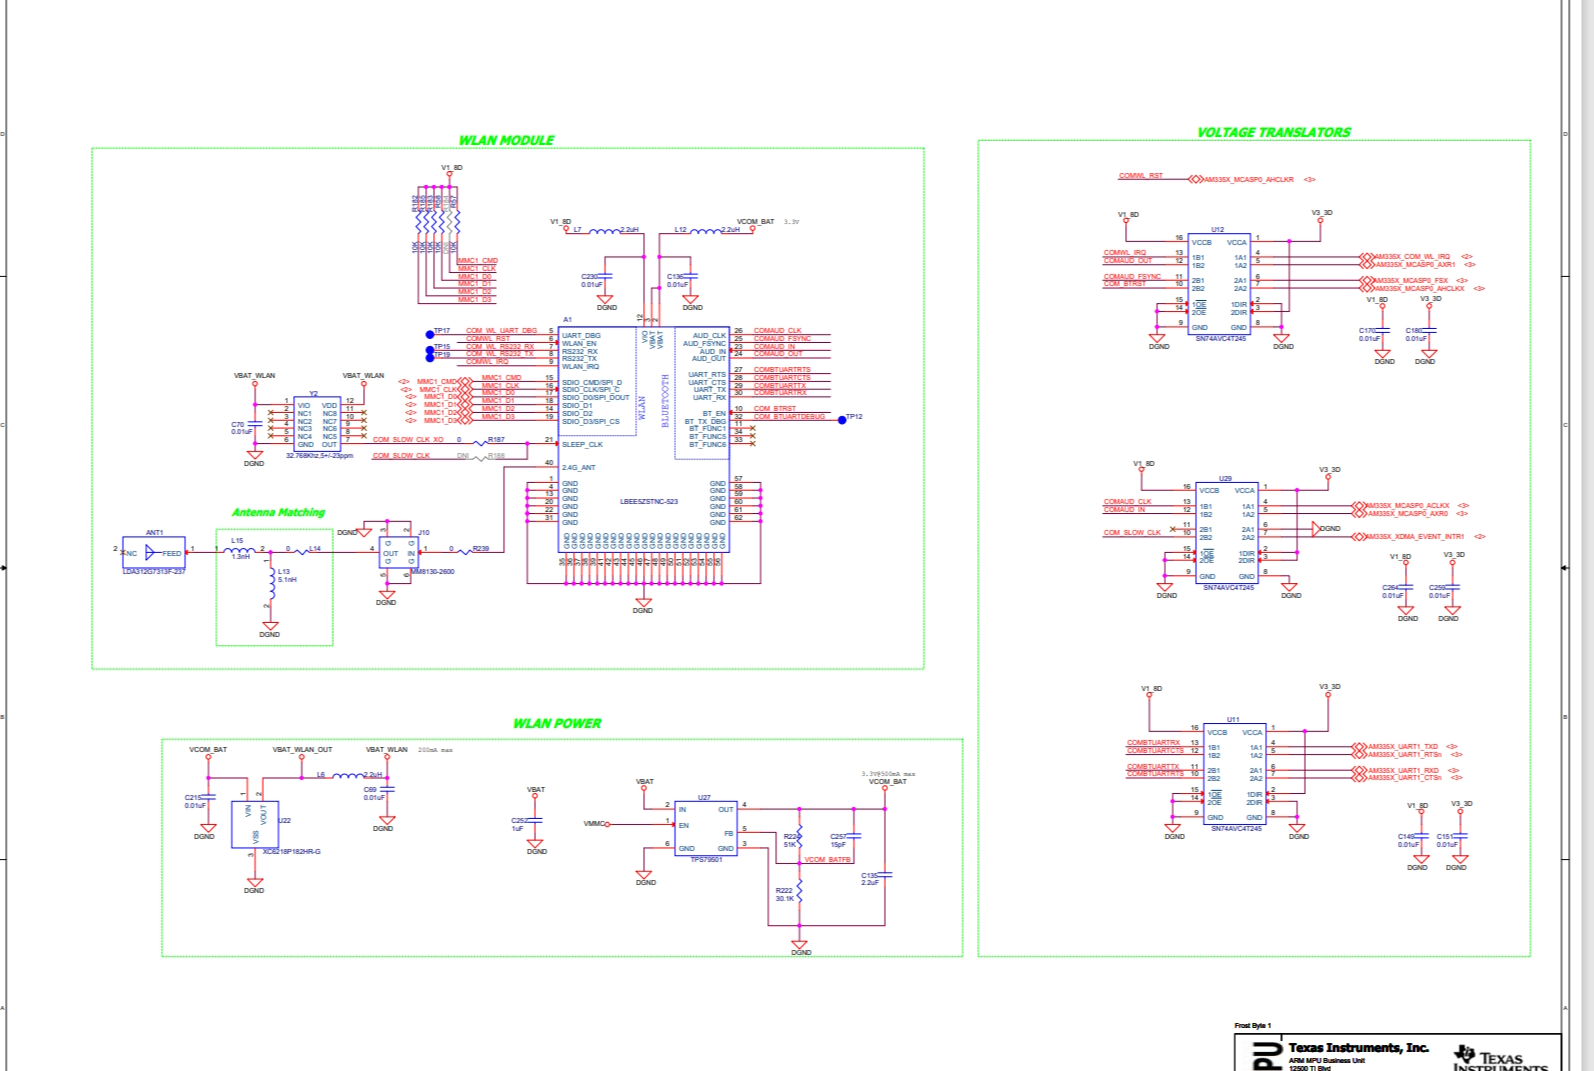Viewport: 1594px width, 1071px height.
Task: Select the U27 TPS79501 regulator block
Action: (x=706, y=828)
